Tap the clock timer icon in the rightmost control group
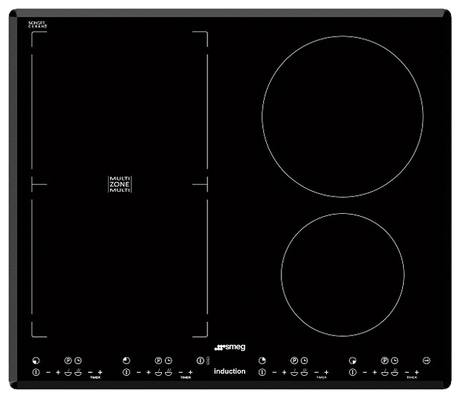Screen dimensions: 460x398 [394, 360]
